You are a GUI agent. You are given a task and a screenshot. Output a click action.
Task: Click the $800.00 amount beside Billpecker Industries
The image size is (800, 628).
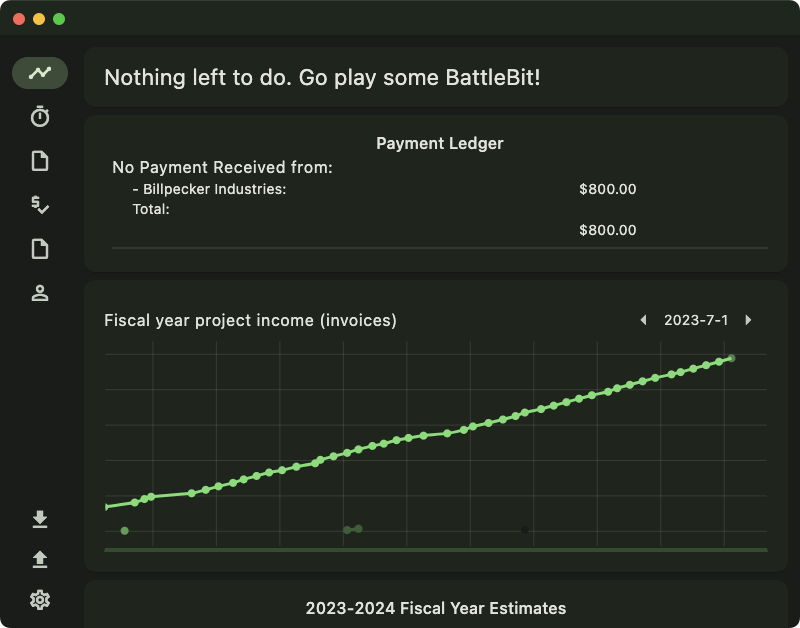[x=607, y=189]
